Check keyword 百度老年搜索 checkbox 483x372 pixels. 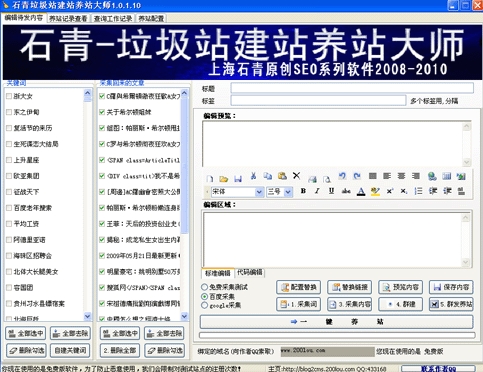[x=9, y=208]
